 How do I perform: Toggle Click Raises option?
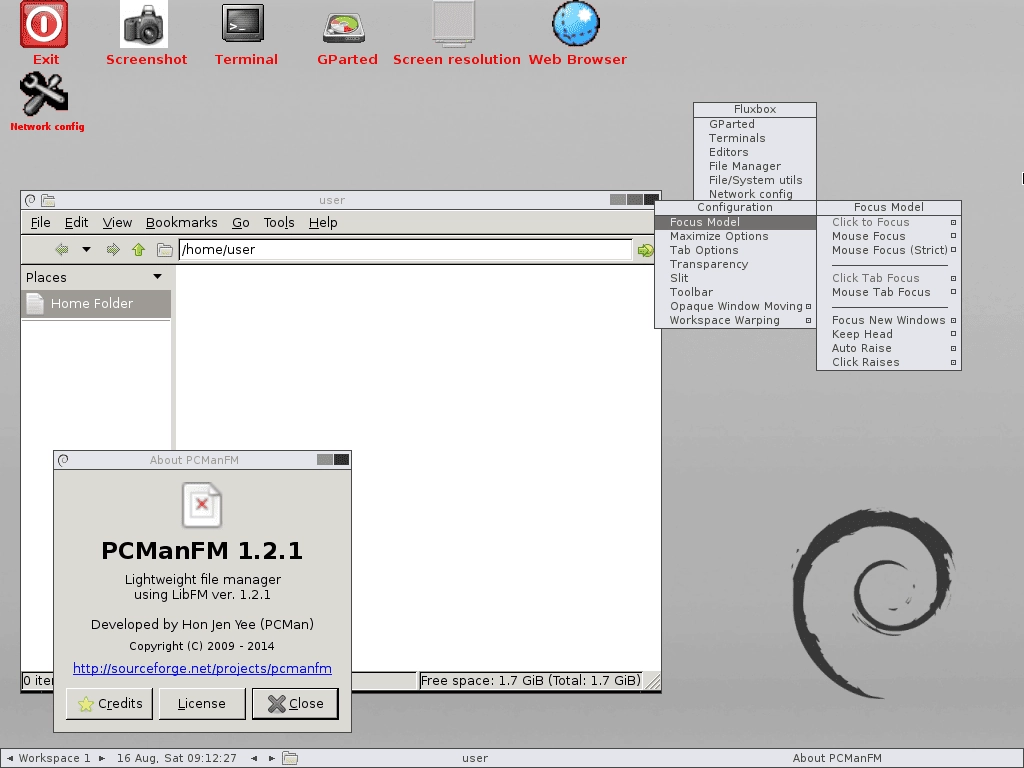(889, 362)
